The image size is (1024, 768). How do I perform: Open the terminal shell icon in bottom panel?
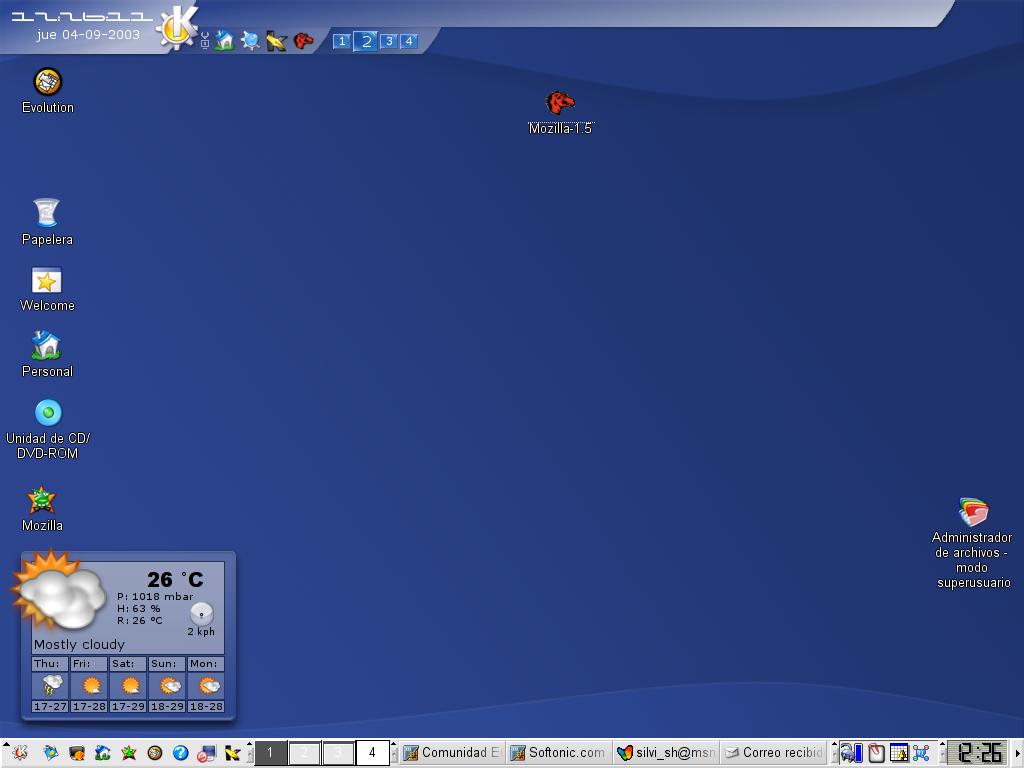point(76,753)
